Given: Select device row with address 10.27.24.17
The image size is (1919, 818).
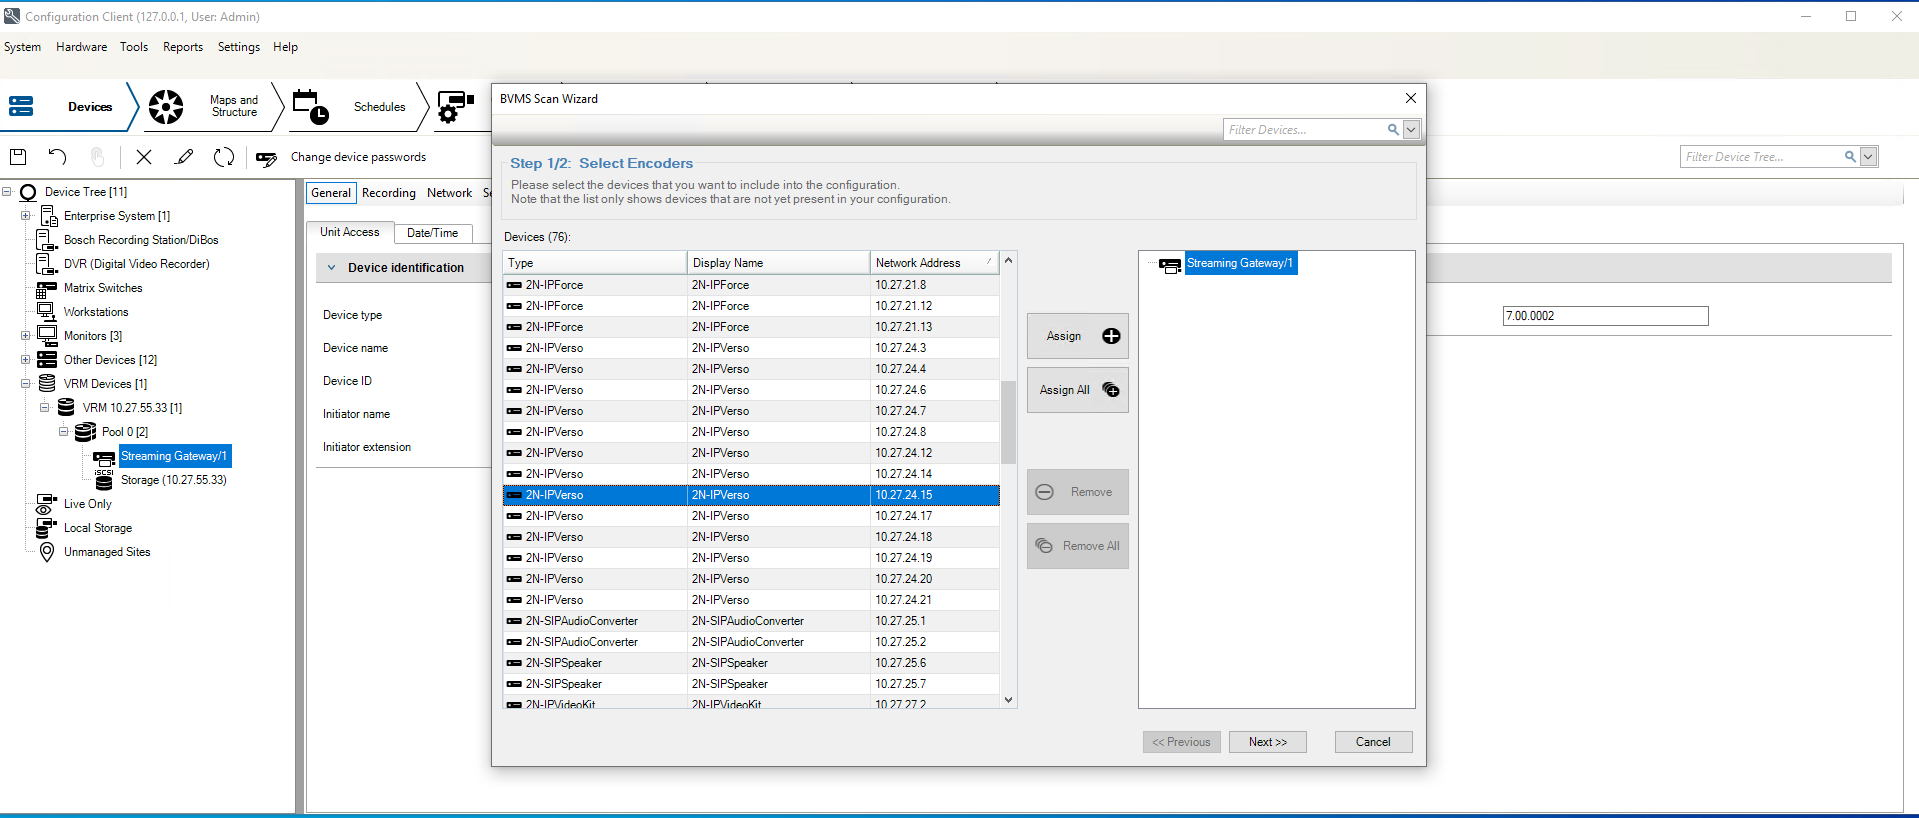Looking at the screenshot, I should [x=750, y=516].
